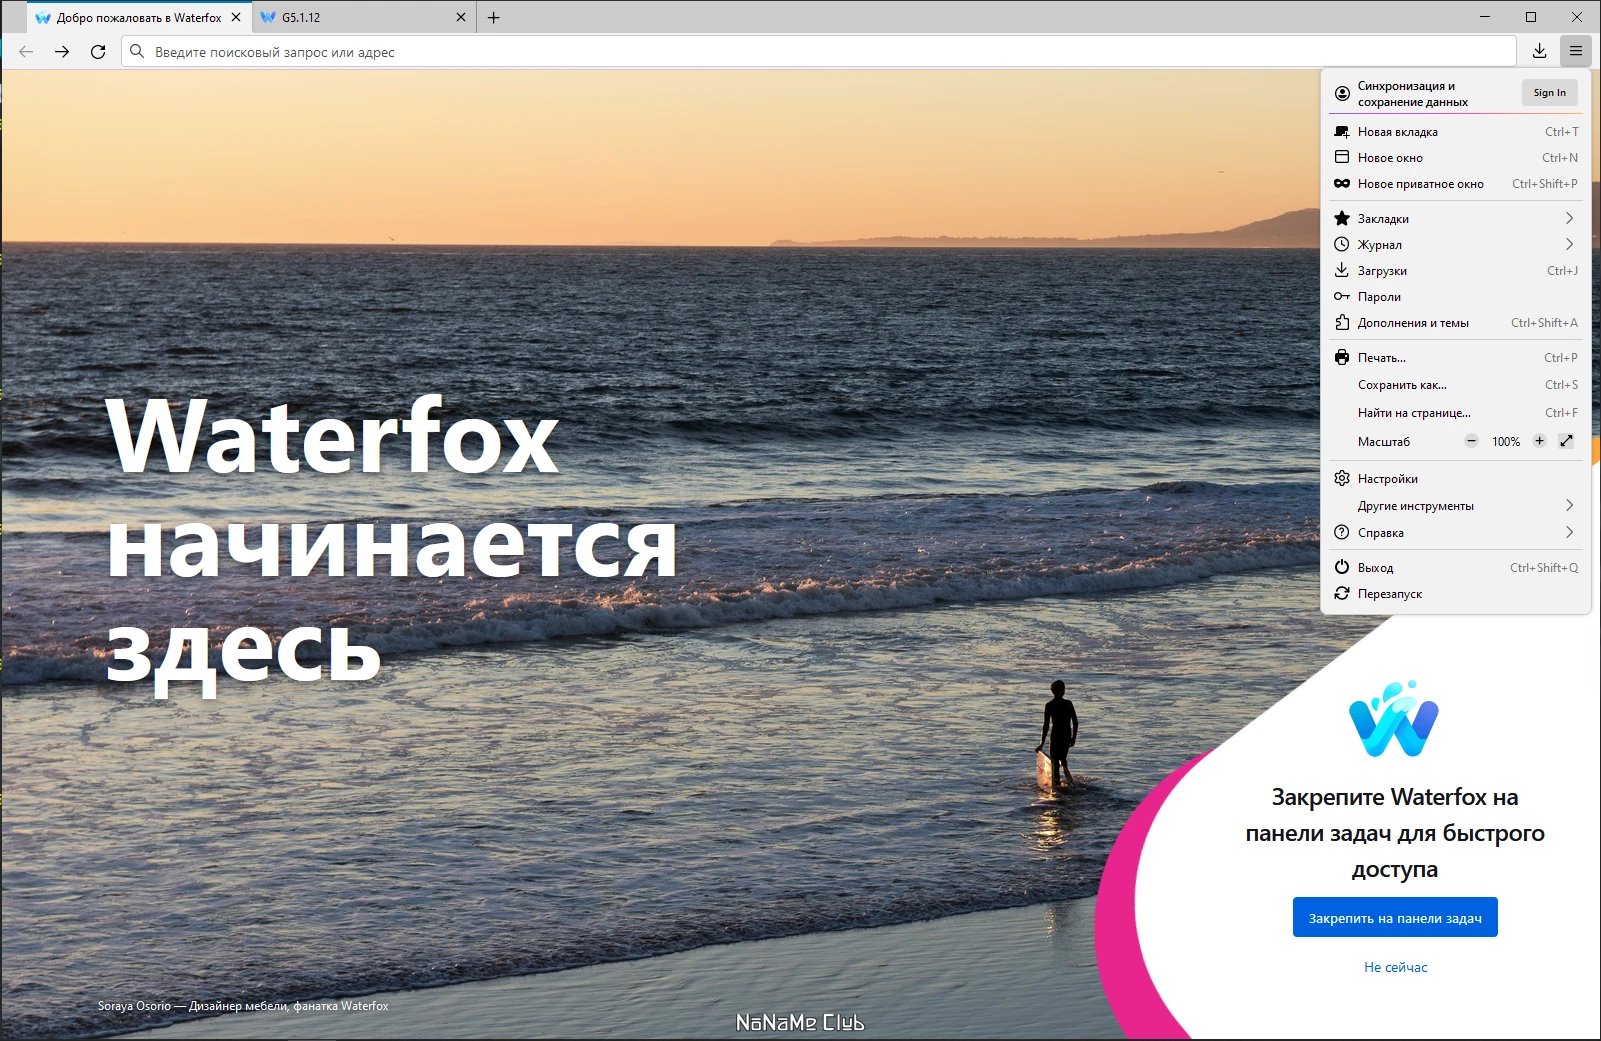Click the private window mask icon

(1342, 184)
